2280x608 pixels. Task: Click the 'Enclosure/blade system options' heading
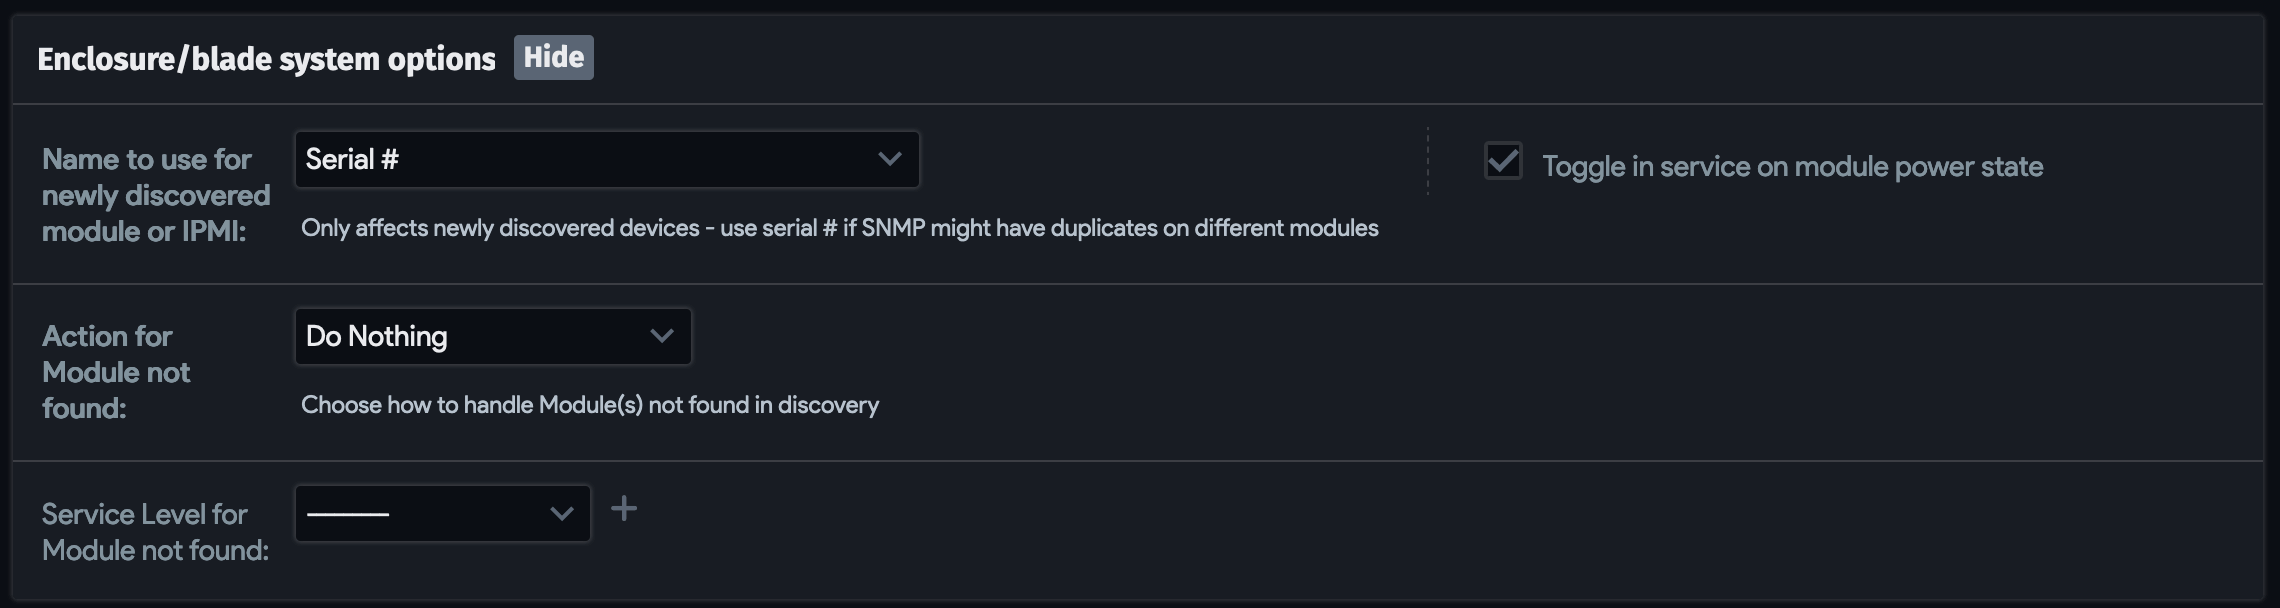[266, 59]
